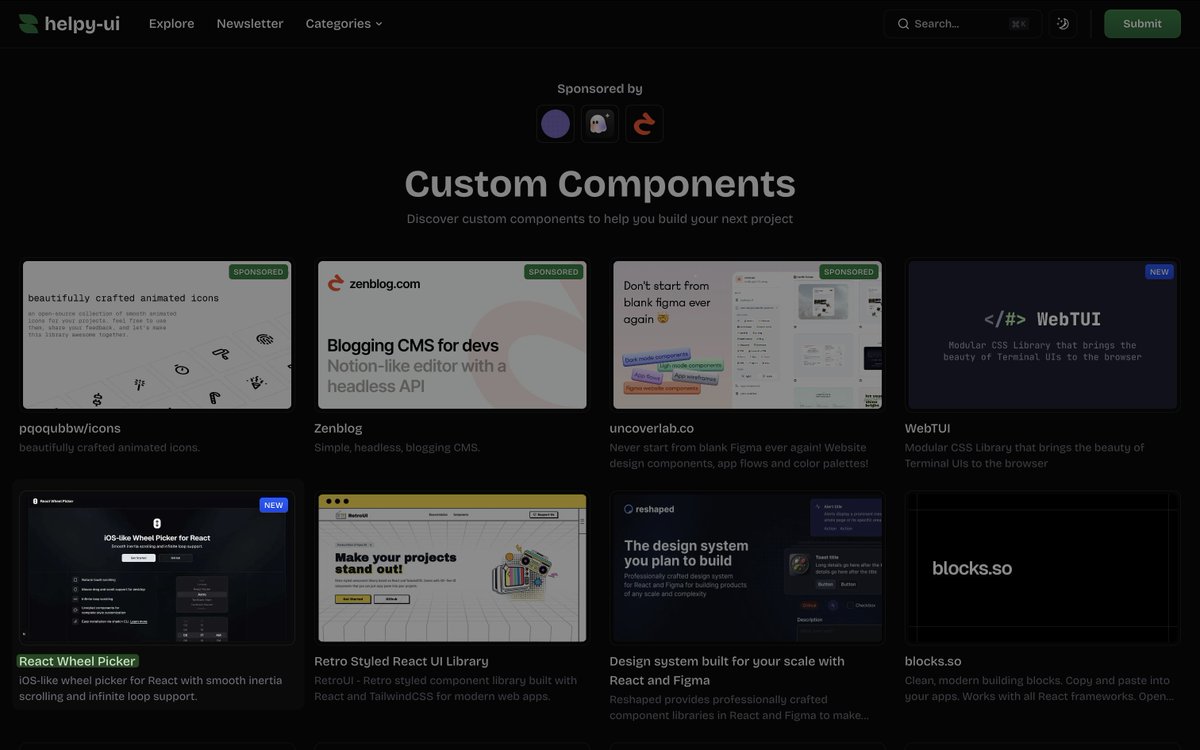Open the Zenblog Blogging CMS thumbnail
The height and width of the screenshot is (750, 1200).
click(452, 335)
